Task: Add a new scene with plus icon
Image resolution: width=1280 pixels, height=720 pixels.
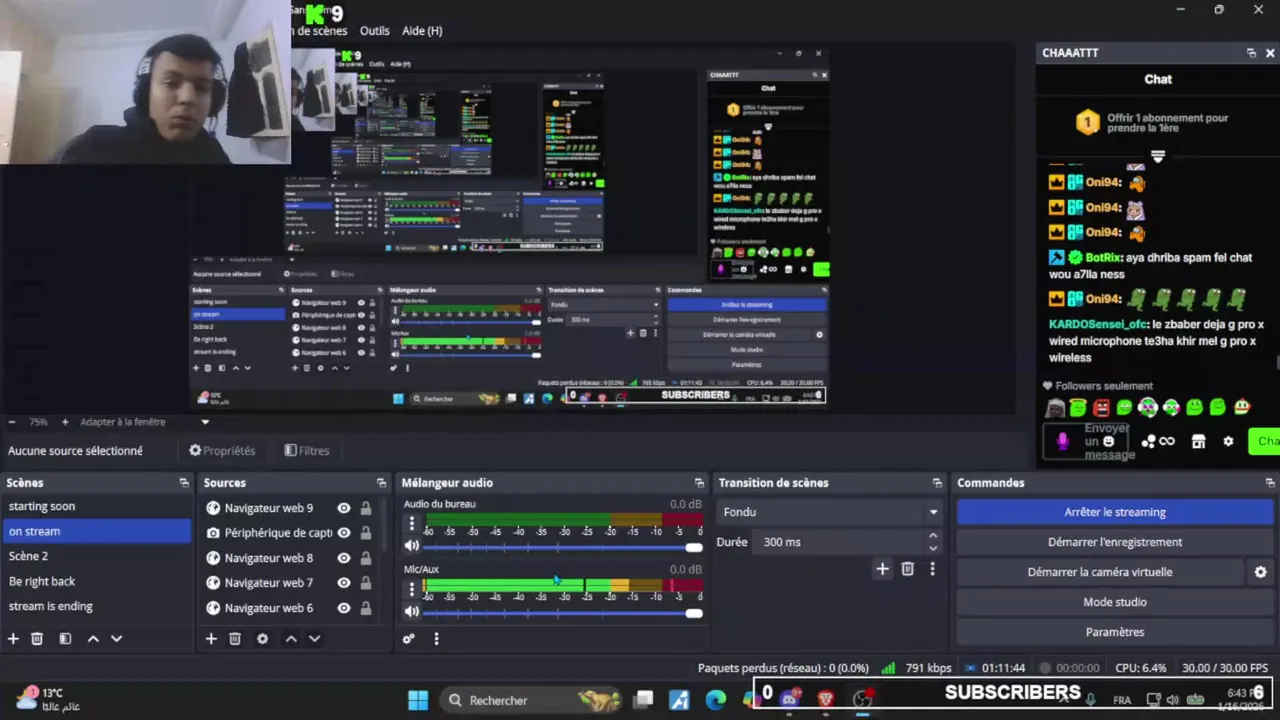Action: [x=13, y=638]
